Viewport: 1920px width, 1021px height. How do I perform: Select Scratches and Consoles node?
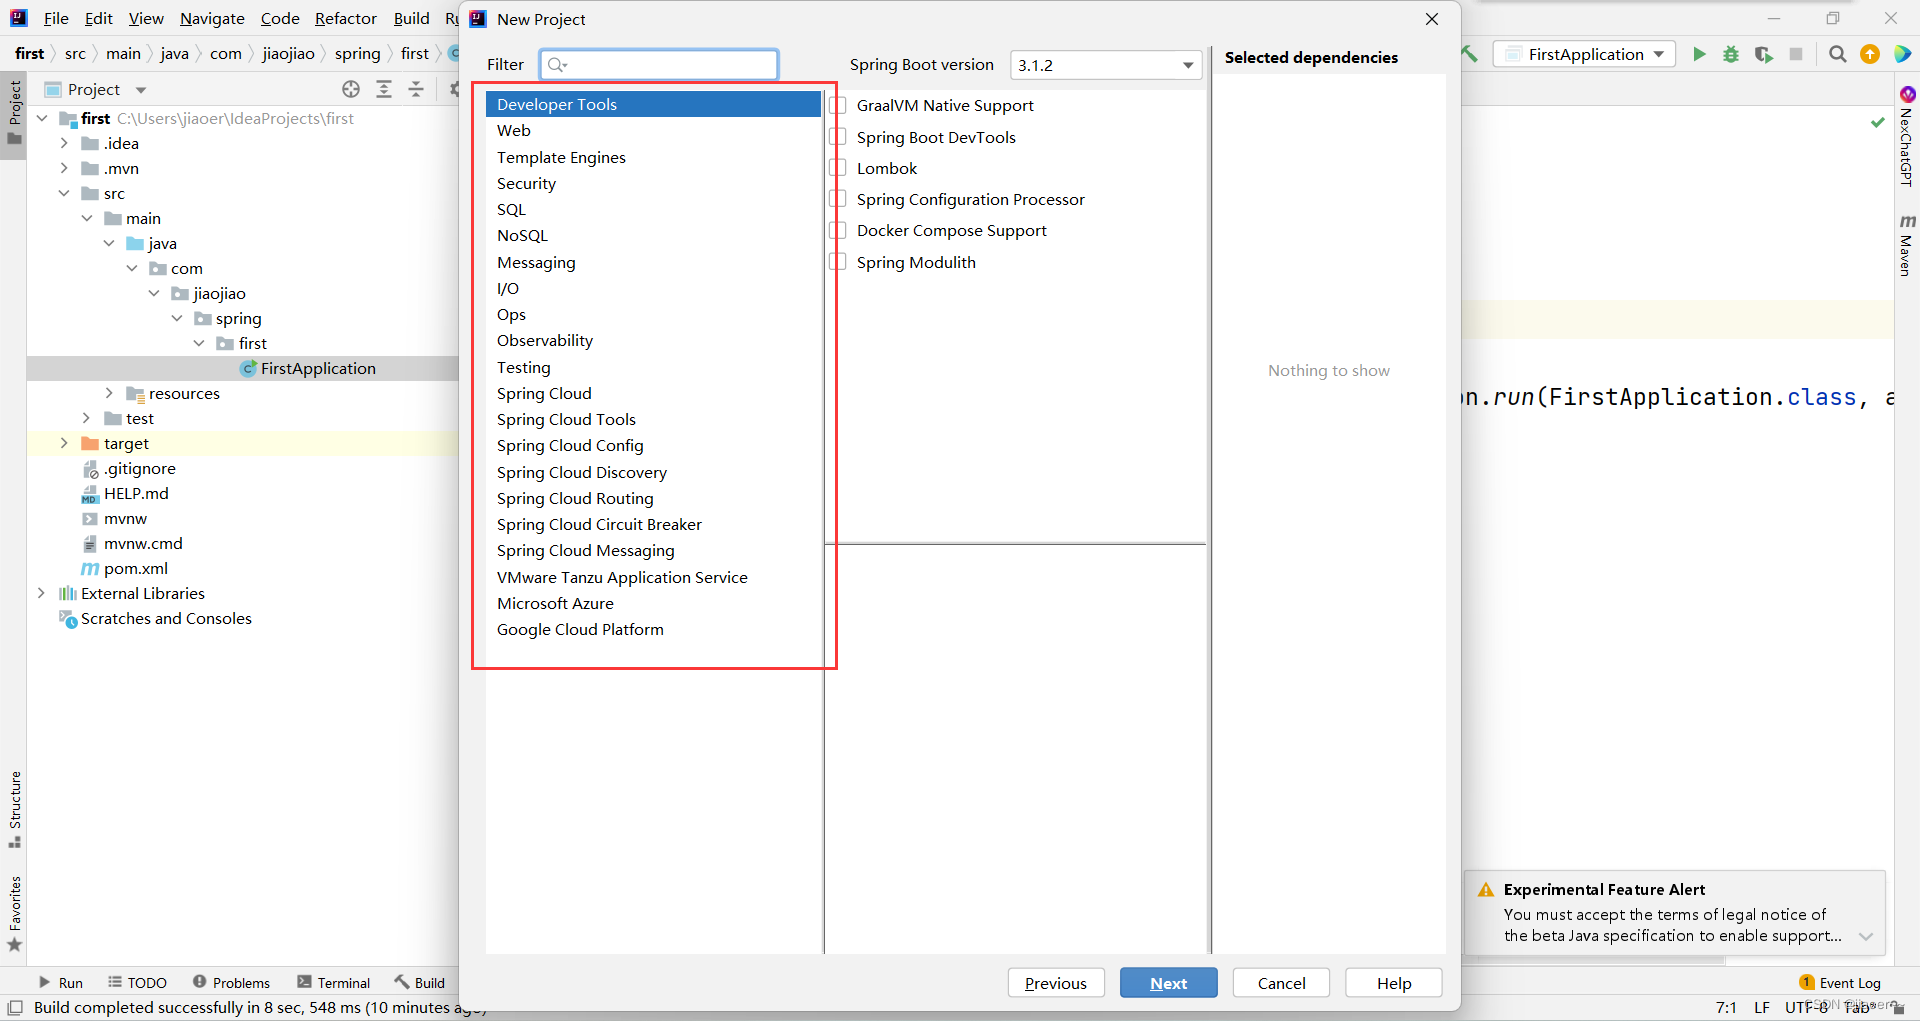[x=156, y=618]
